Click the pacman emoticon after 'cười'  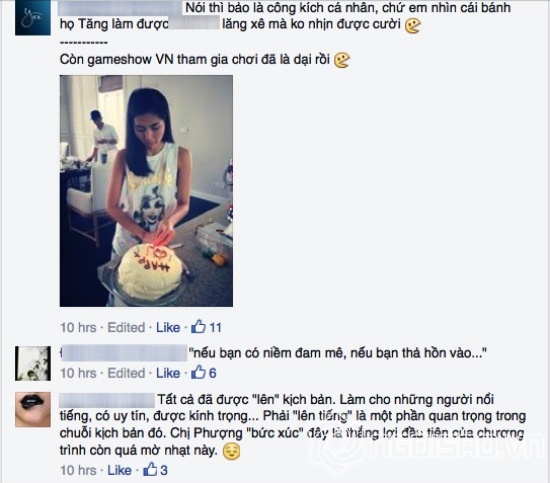pos(413,26)
